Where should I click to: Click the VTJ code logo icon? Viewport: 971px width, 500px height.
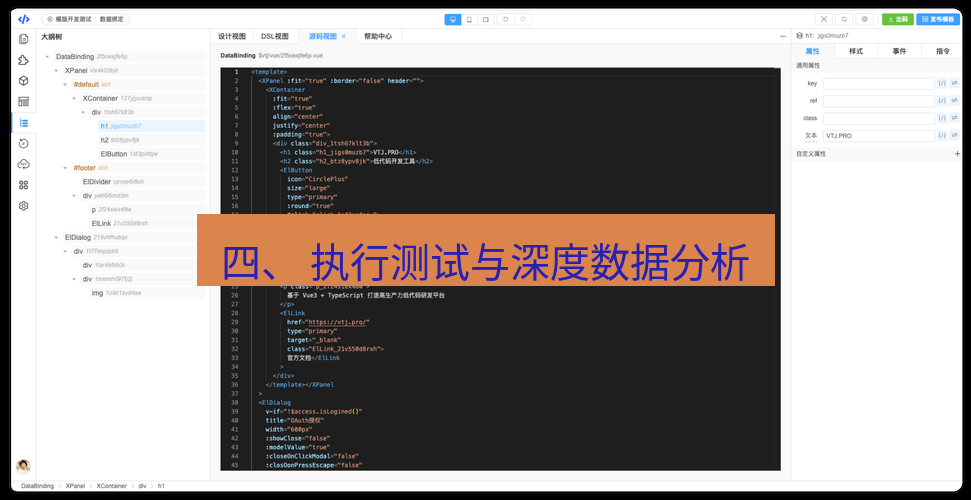[24, 19]
